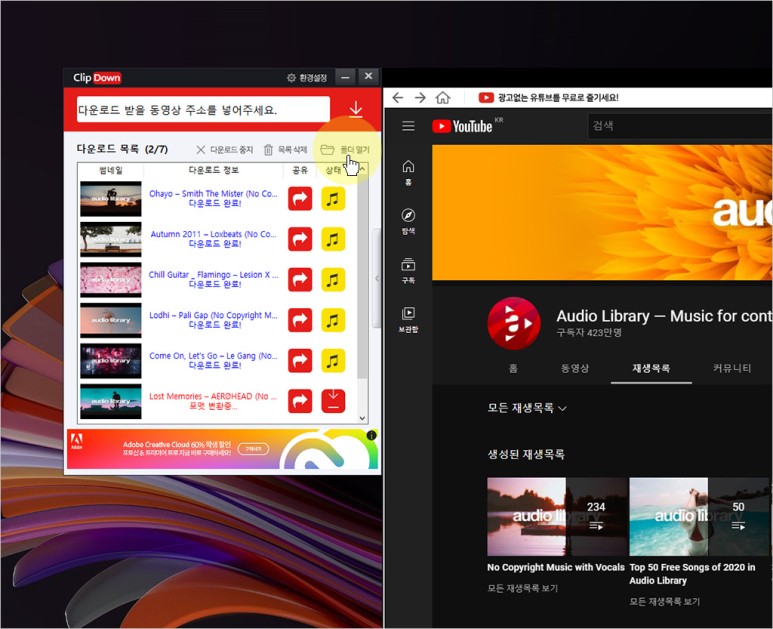Image resolution: width=773 pixels, height=629 pixels.
Task: Click the 다운로드 정보 column header
Action: click(213, 170)
